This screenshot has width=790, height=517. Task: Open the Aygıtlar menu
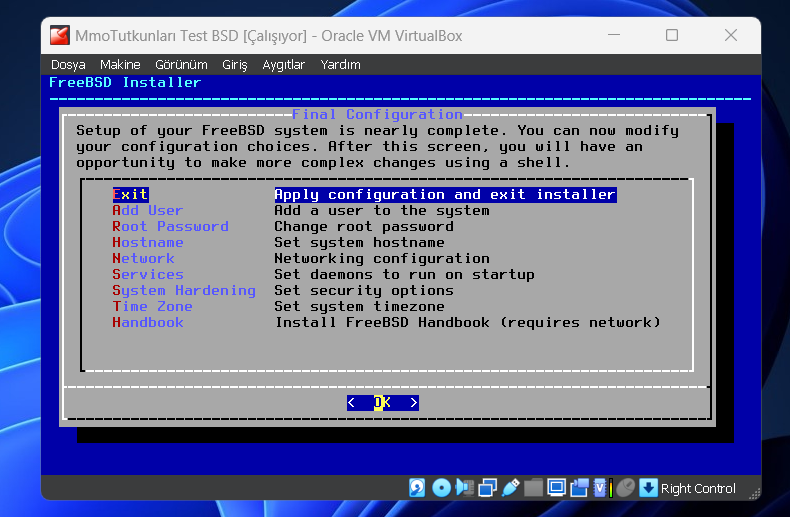click(283, 64)
